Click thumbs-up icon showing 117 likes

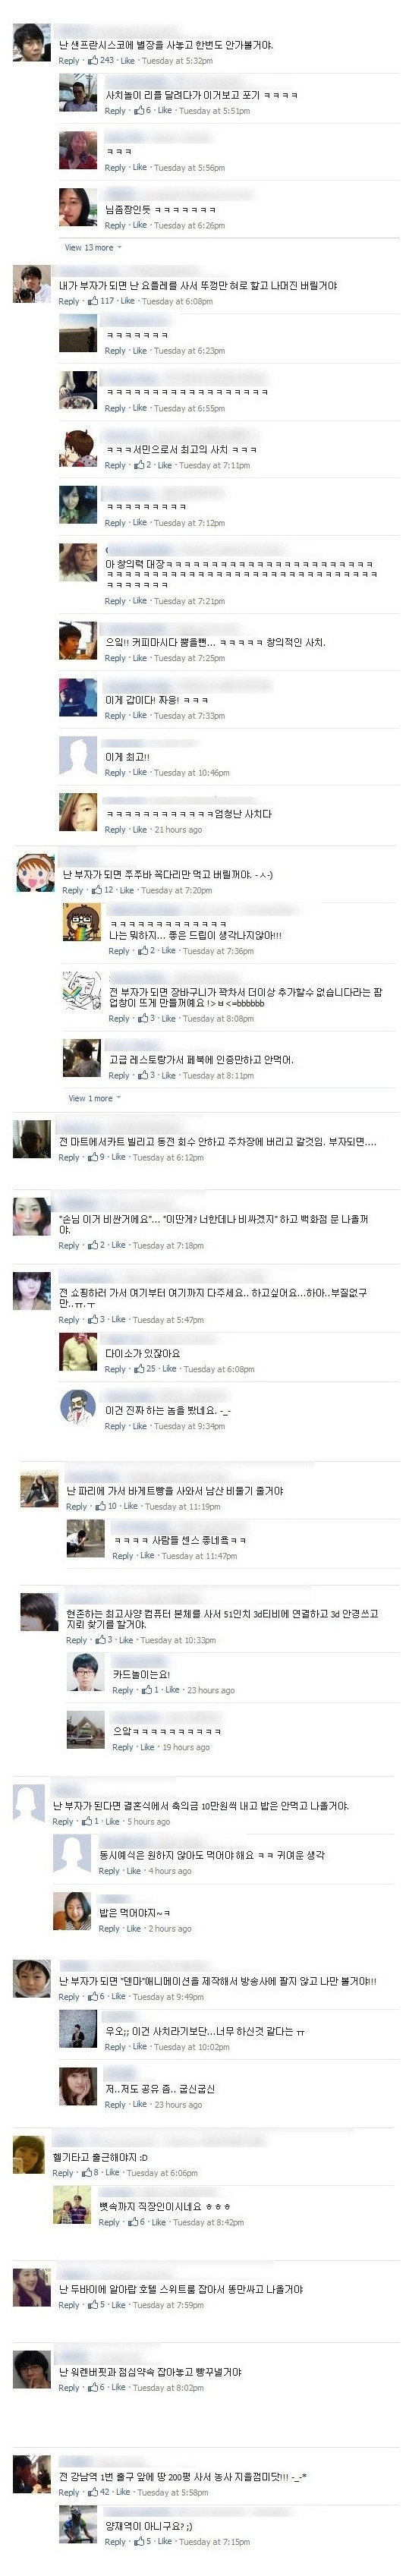click(x=93, y=301)
